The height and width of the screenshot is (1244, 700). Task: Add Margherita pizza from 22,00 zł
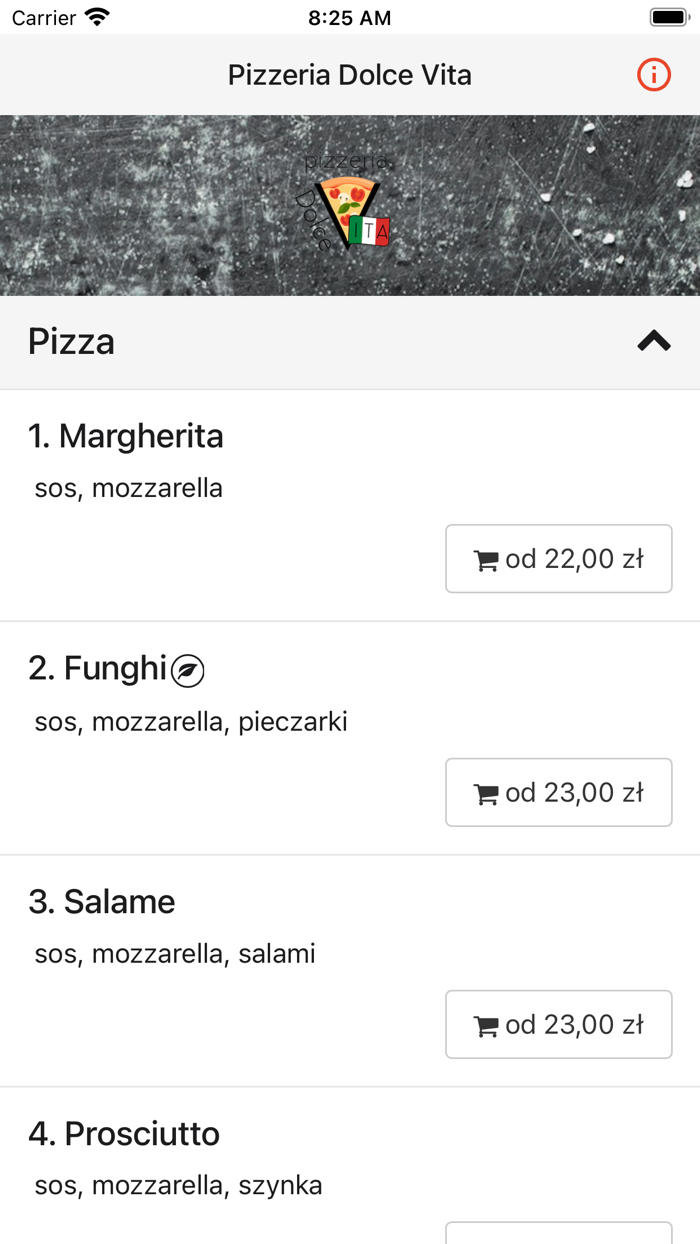click(x=558, y=558)
